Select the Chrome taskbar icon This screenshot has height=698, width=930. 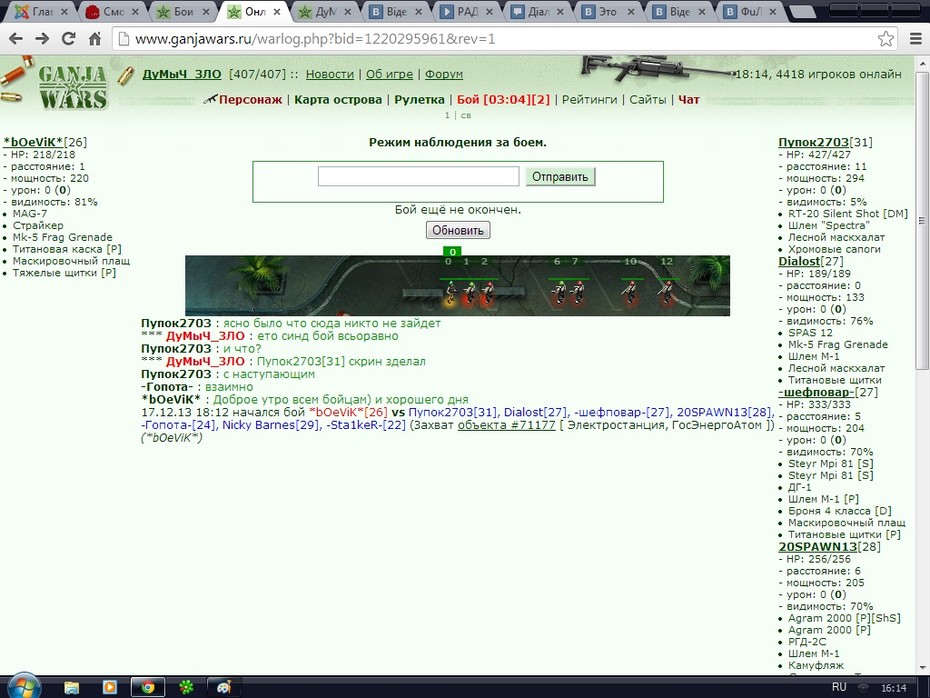pos(148,687)
